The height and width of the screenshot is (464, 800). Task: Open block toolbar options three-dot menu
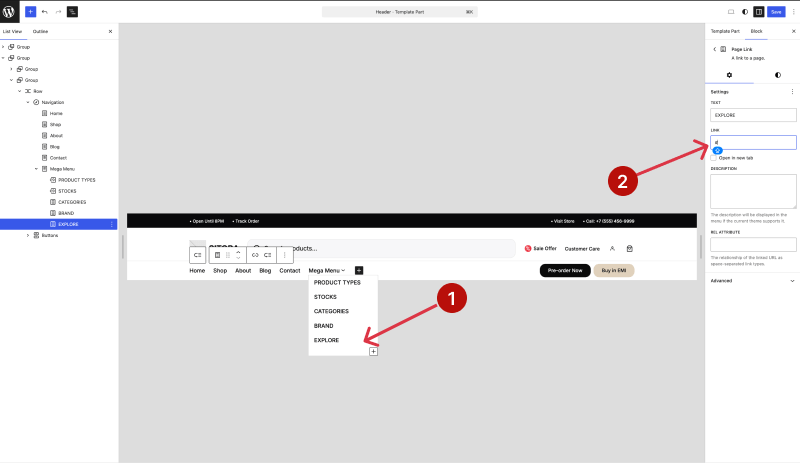click(285, 255)
